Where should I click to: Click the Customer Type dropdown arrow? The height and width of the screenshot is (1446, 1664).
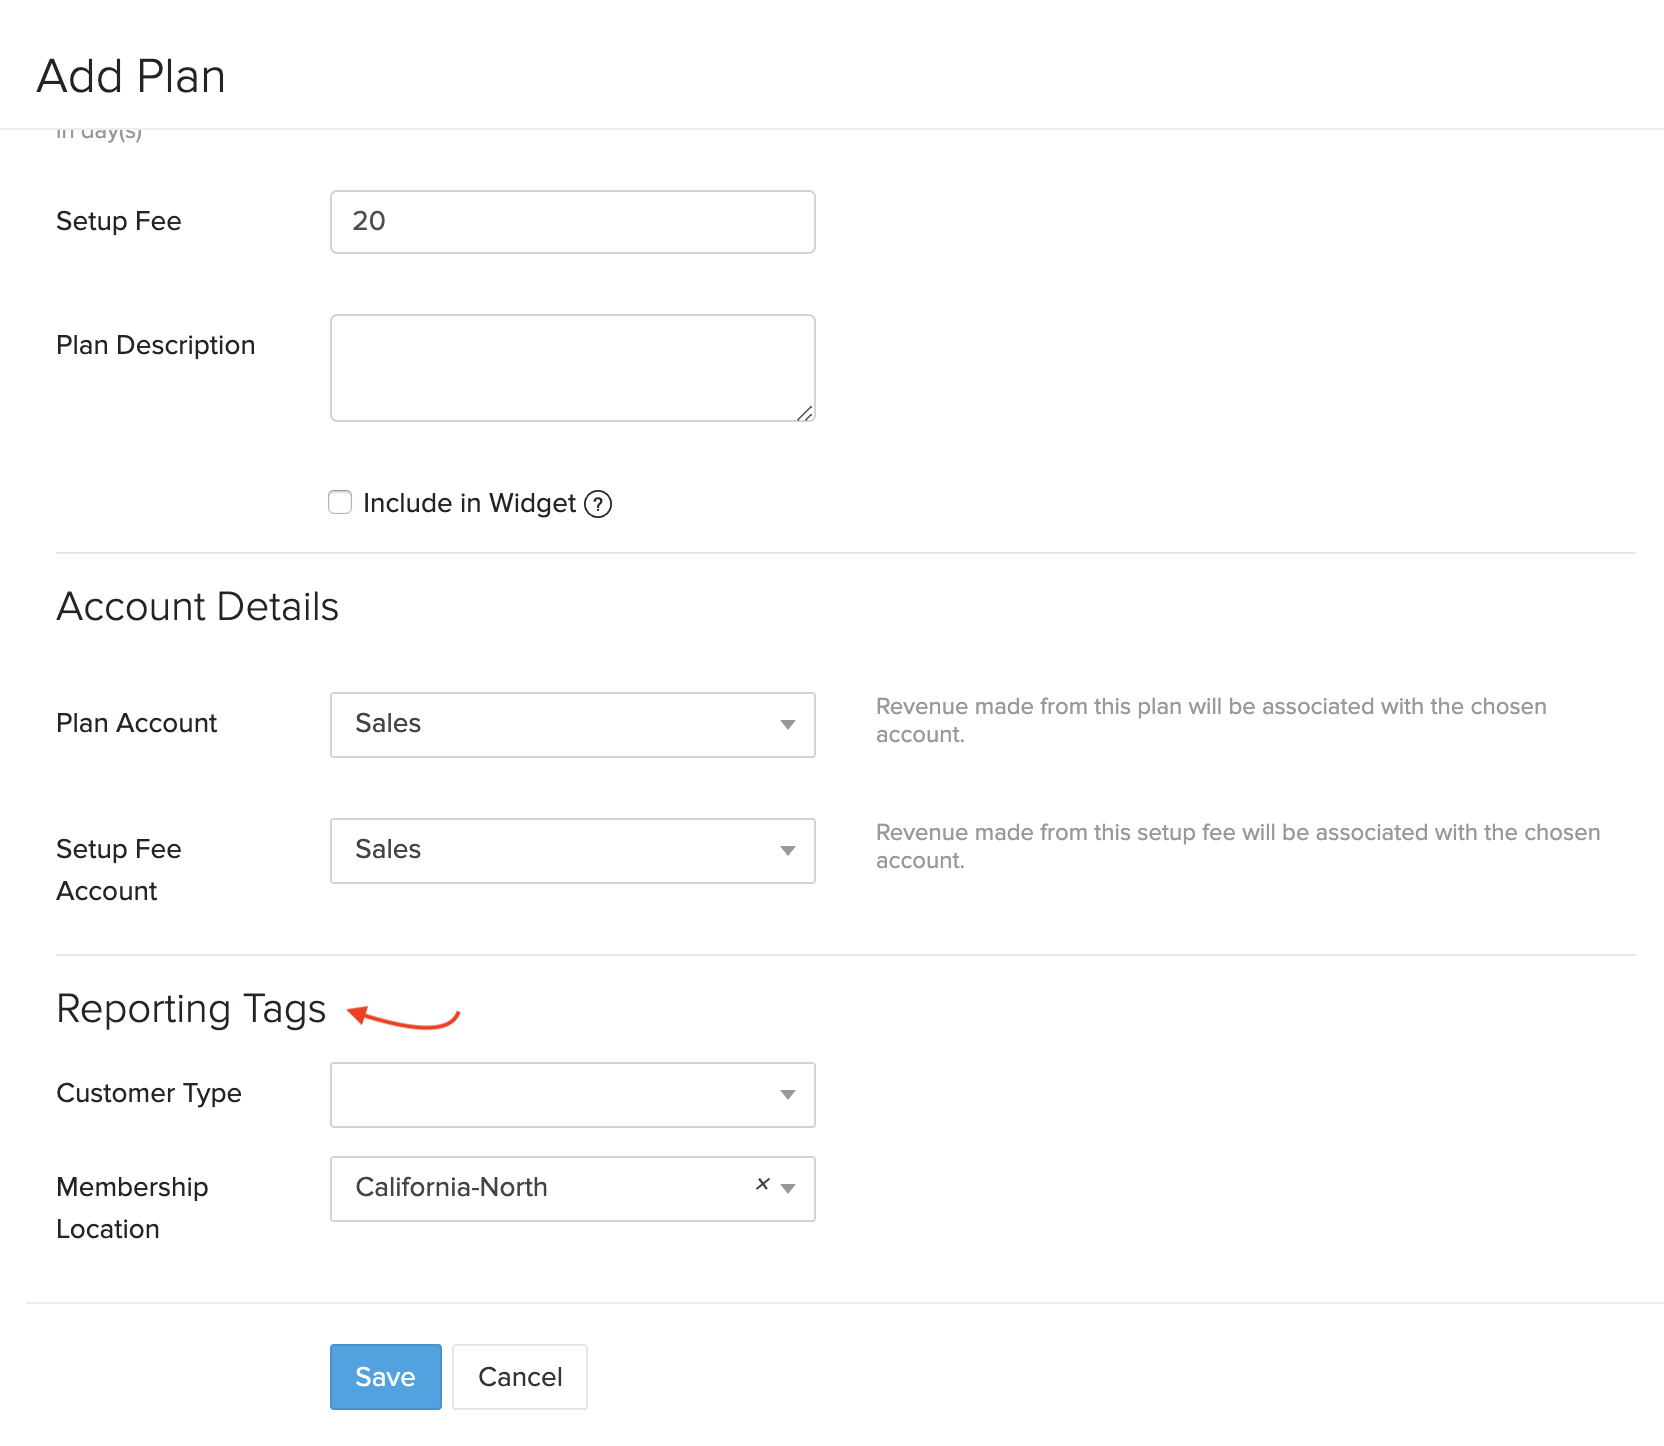pos(788,1095)
